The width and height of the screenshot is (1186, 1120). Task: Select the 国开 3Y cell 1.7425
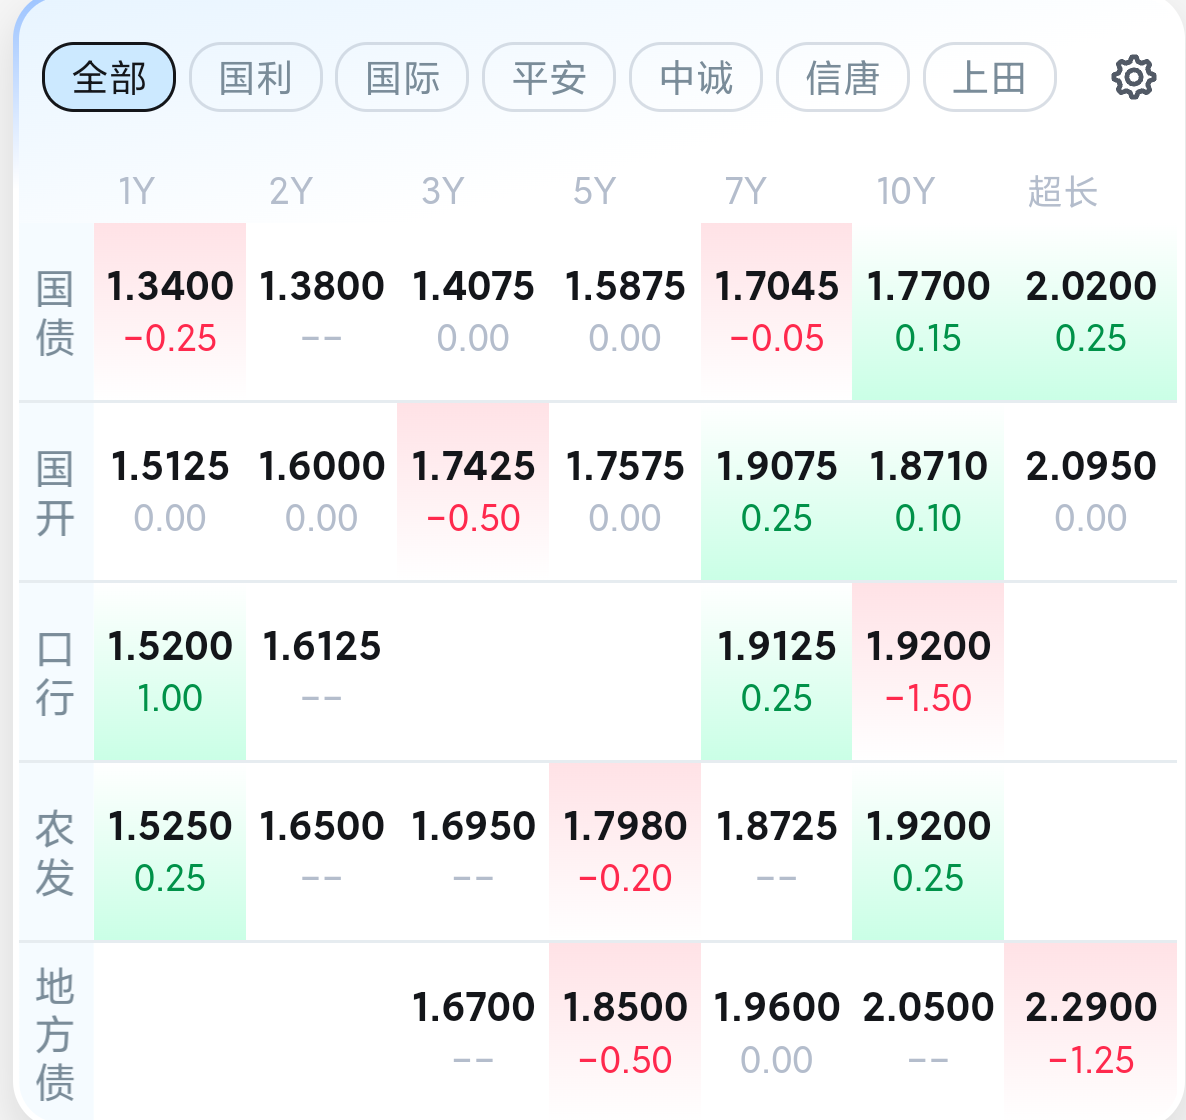click(473, 492)
